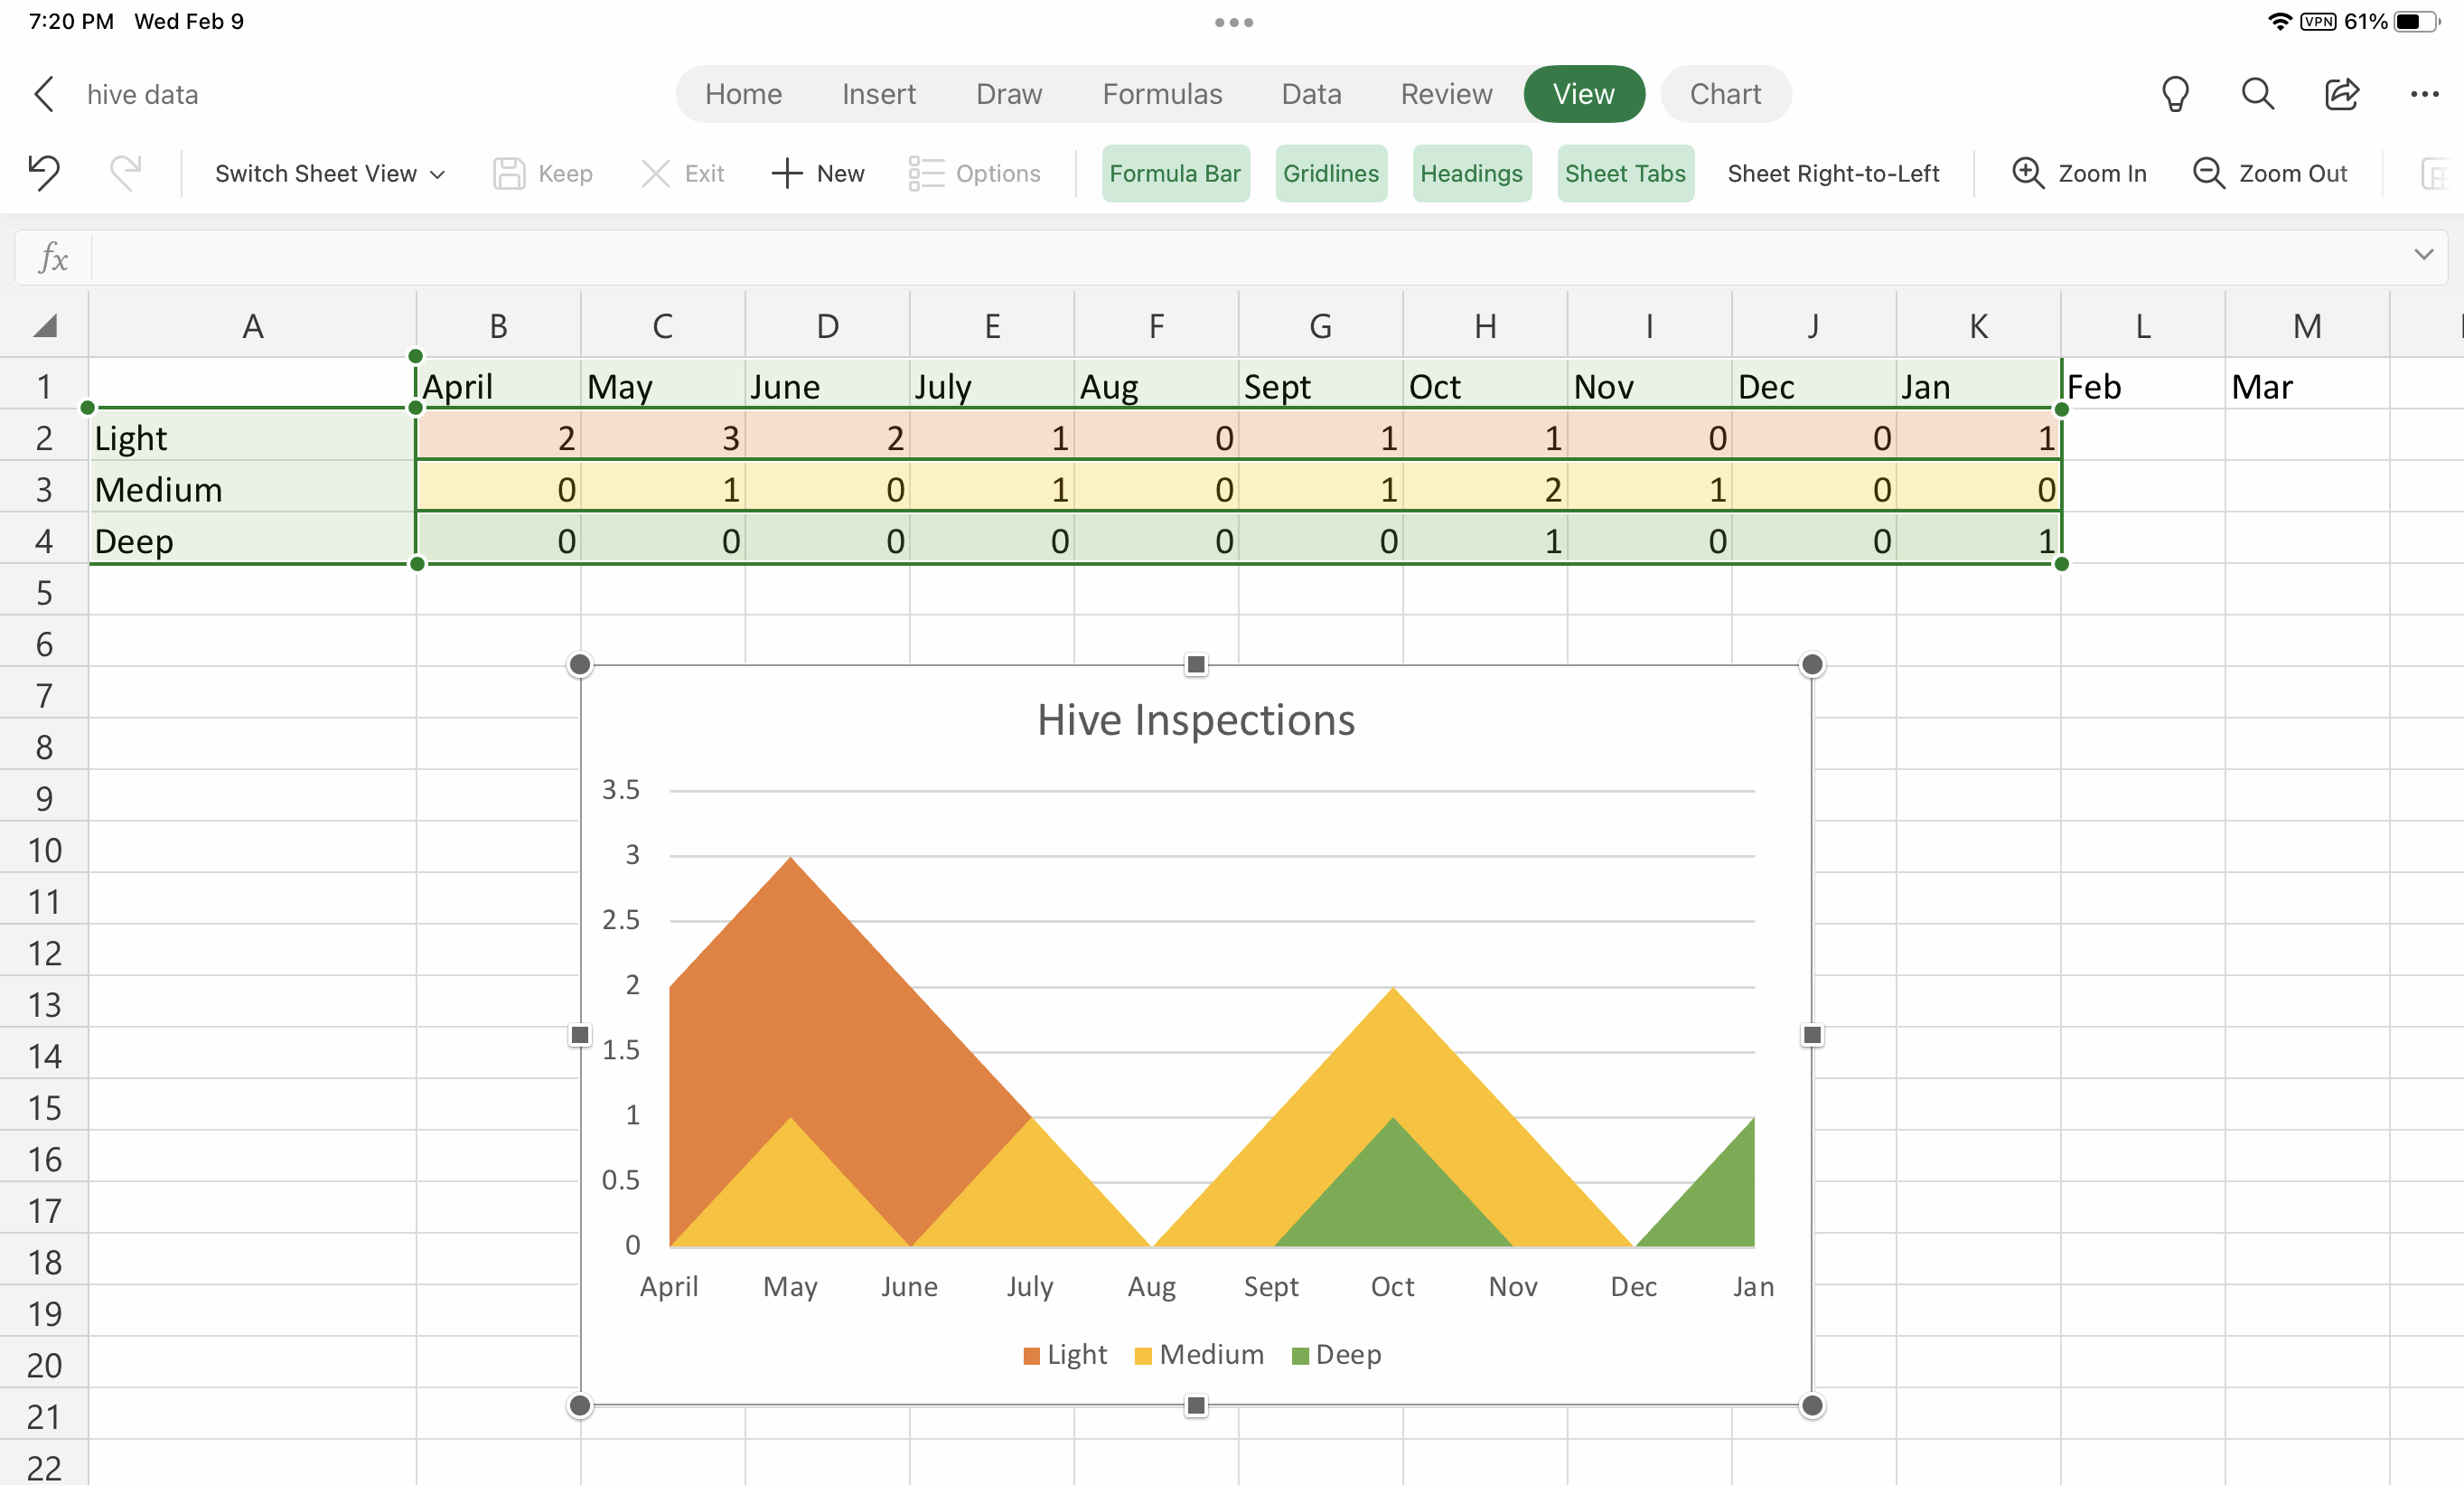Screen dimensions: 2464x1485
Task: Enable Sheet Right-to-Left
Action: (x=1833, y=173)
